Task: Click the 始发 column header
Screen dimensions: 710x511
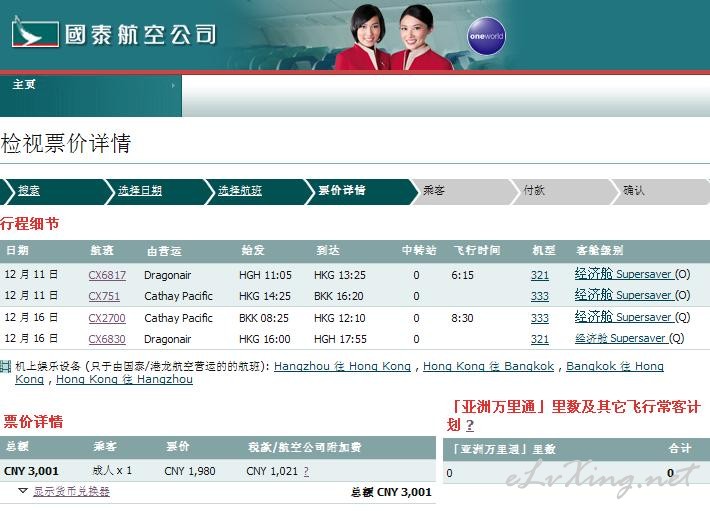Action: (x=253, y=250)
